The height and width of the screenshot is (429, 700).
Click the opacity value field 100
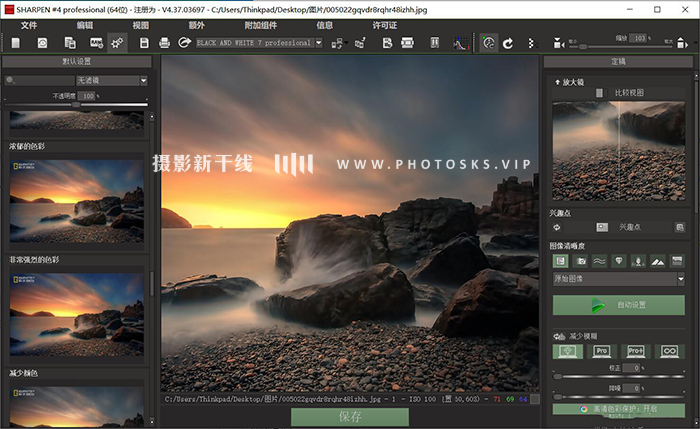coord(88,96)
